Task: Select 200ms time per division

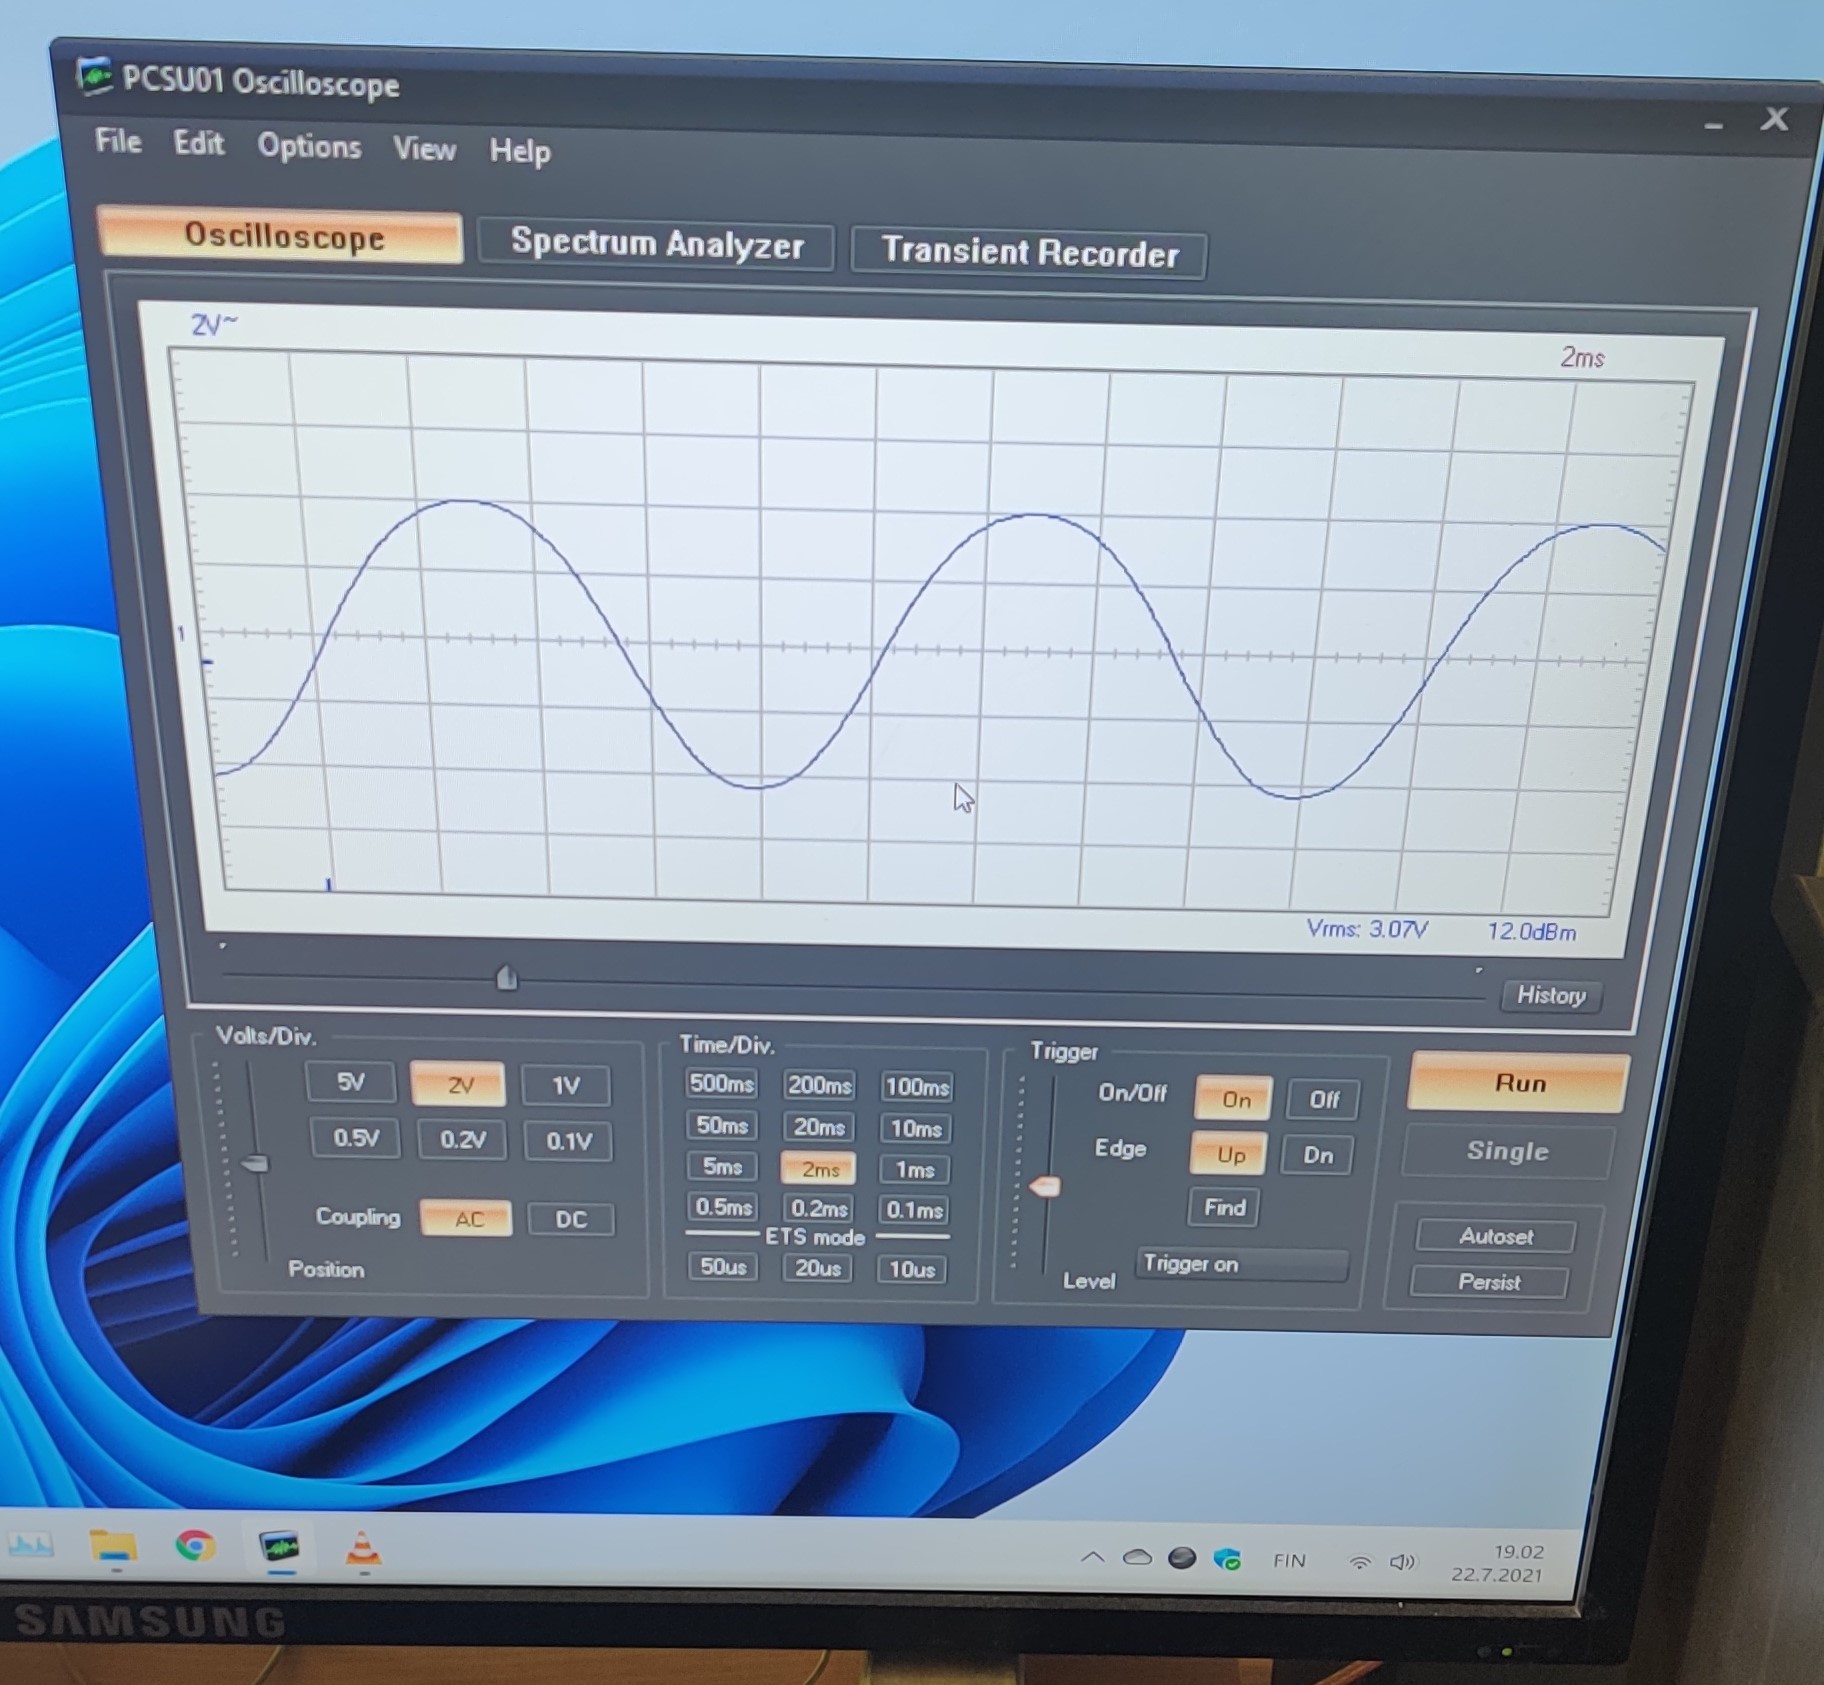Action: [x=819, y=1085]
